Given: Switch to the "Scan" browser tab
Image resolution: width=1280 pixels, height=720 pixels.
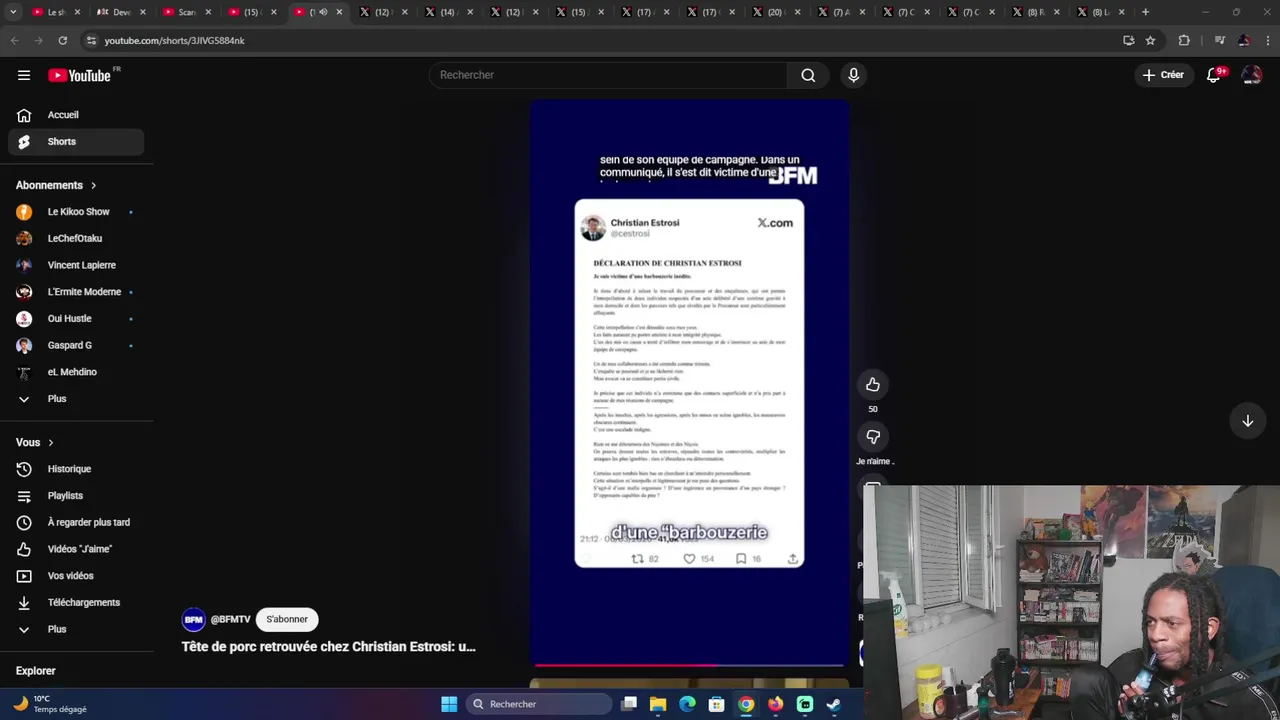Looking at the screenshot, I should click(x=188, y=12).
